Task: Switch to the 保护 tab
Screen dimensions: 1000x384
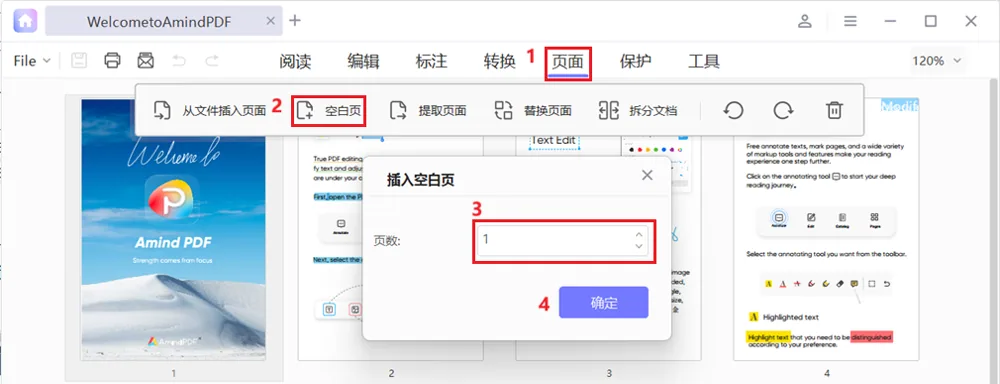Action: [636, 61]
